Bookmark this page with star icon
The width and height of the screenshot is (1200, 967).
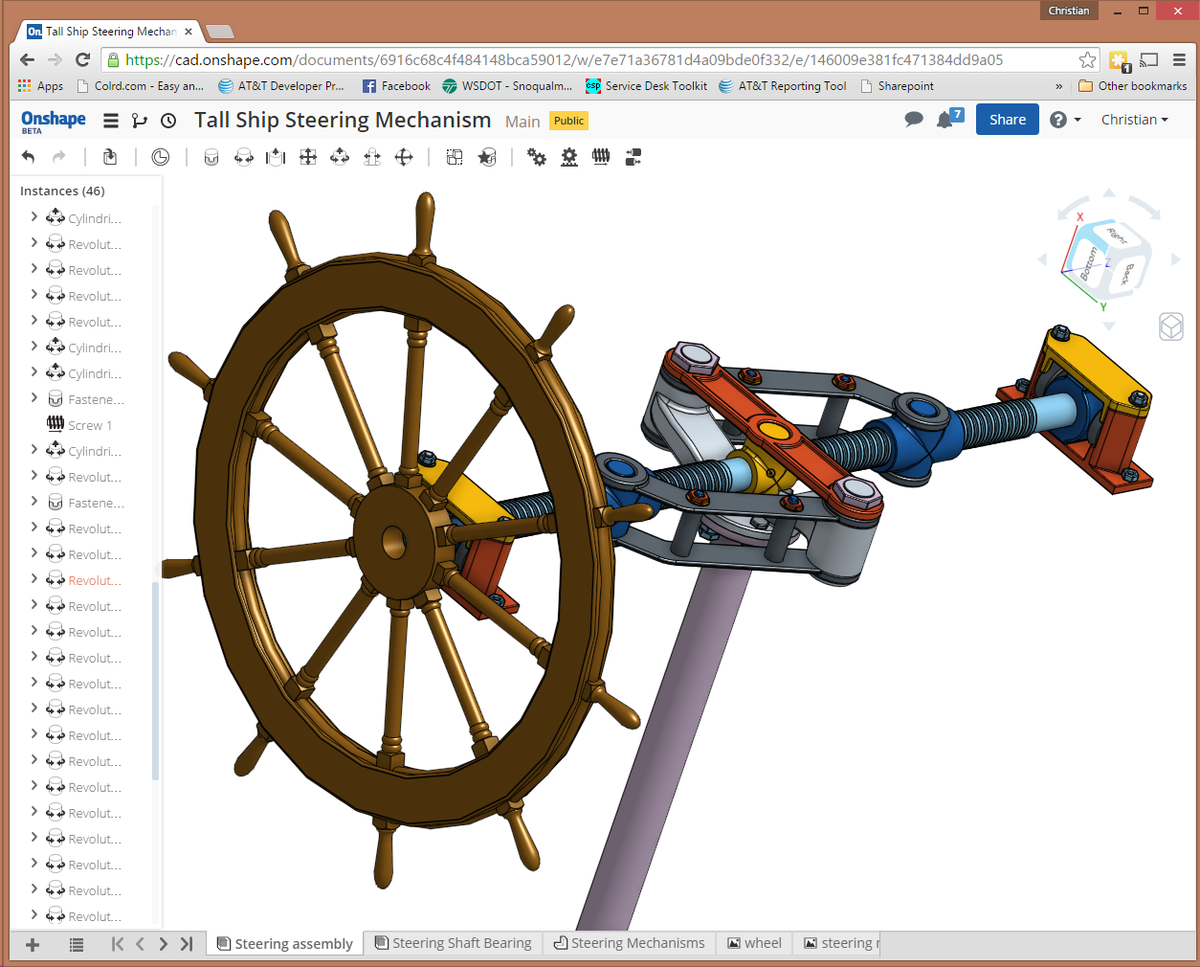click(x=1088, y=59)
